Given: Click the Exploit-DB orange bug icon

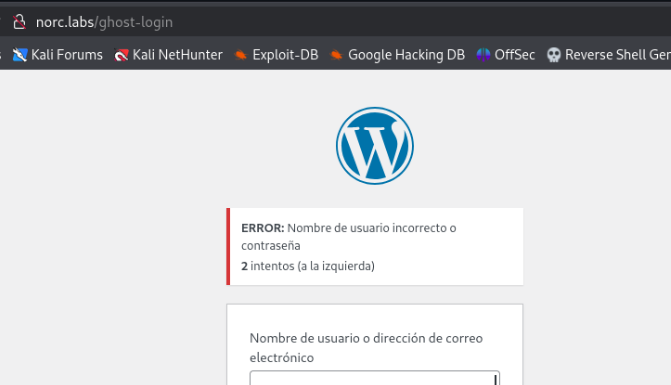Looking at the screenshot, I should [x=241, y=55].
